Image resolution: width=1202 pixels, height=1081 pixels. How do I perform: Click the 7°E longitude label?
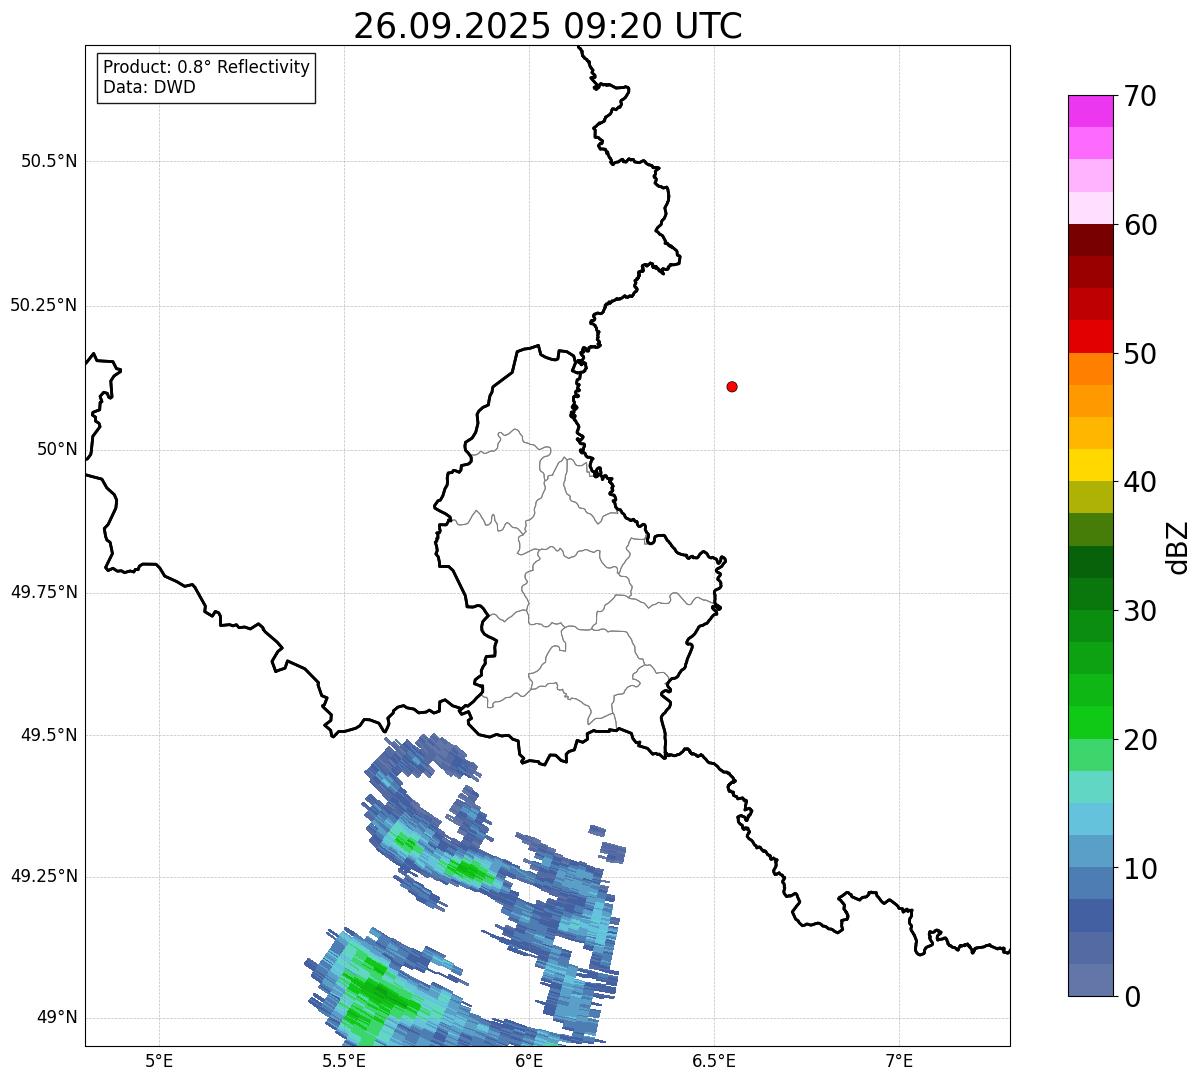click(899, 1060)
